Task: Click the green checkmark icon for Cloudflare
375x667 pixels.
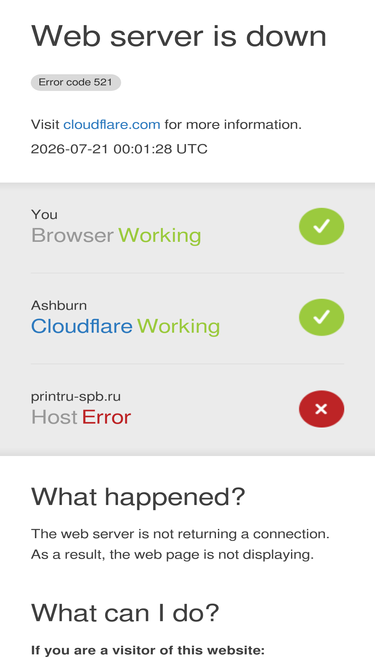Action: (321, 317)
